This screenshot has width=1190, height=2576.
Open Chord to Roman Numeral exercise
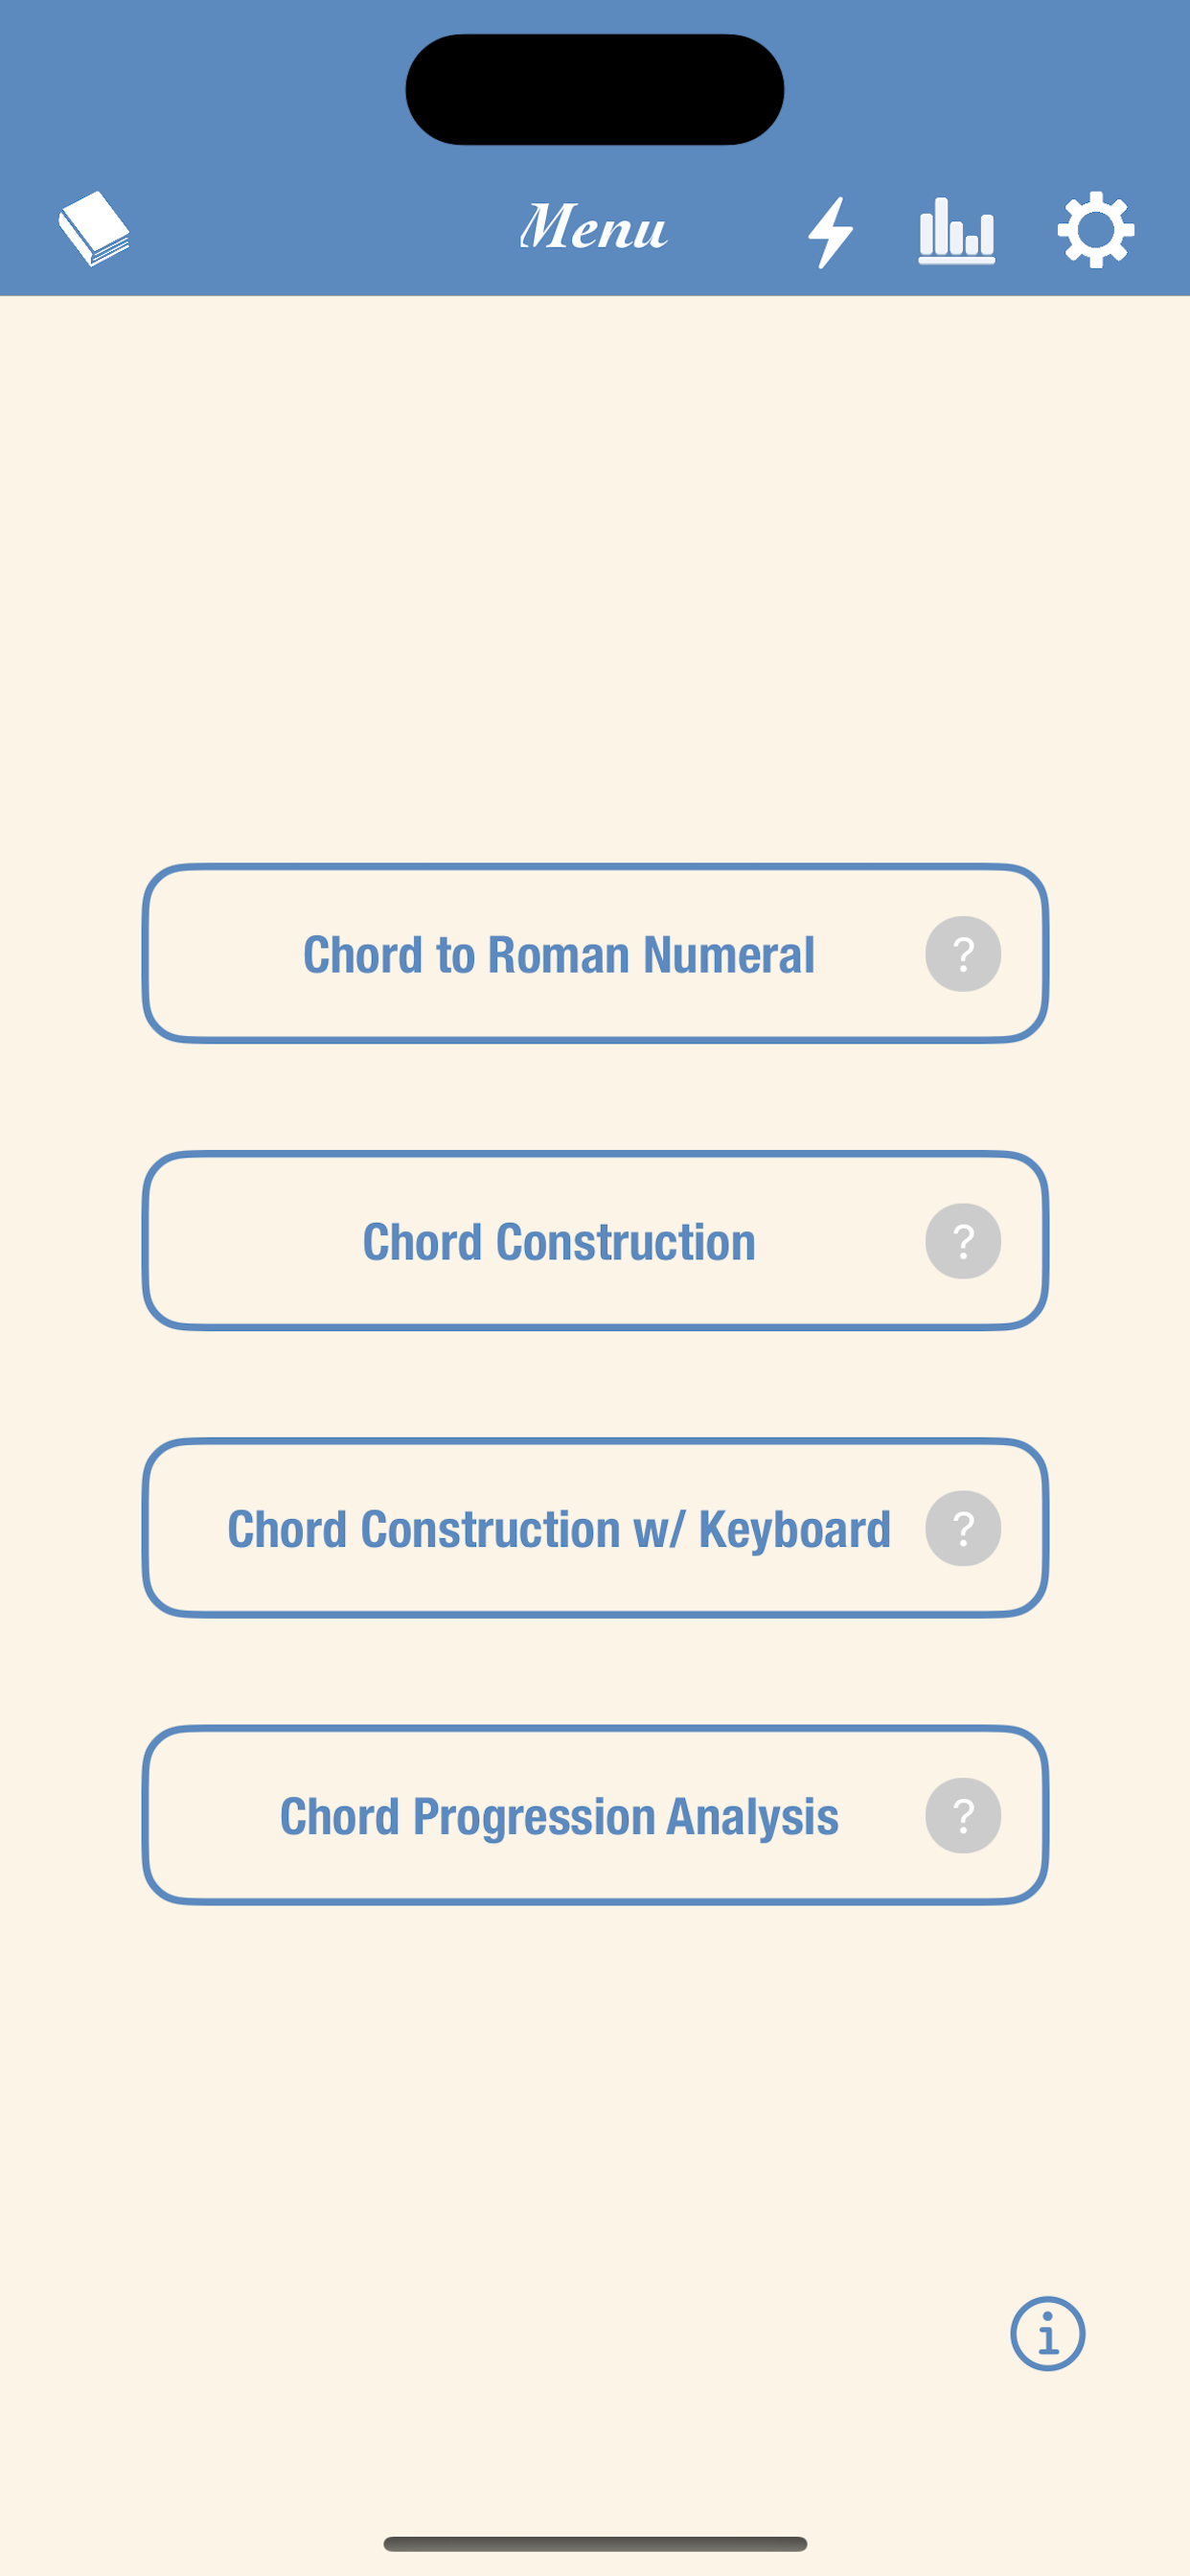click(595, 954)
